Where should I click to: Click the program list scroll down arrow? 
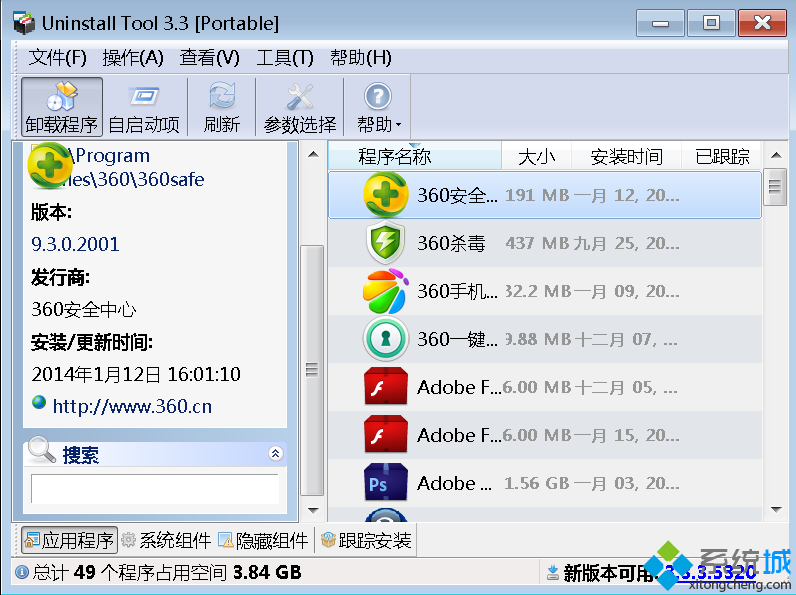point(776,510)
